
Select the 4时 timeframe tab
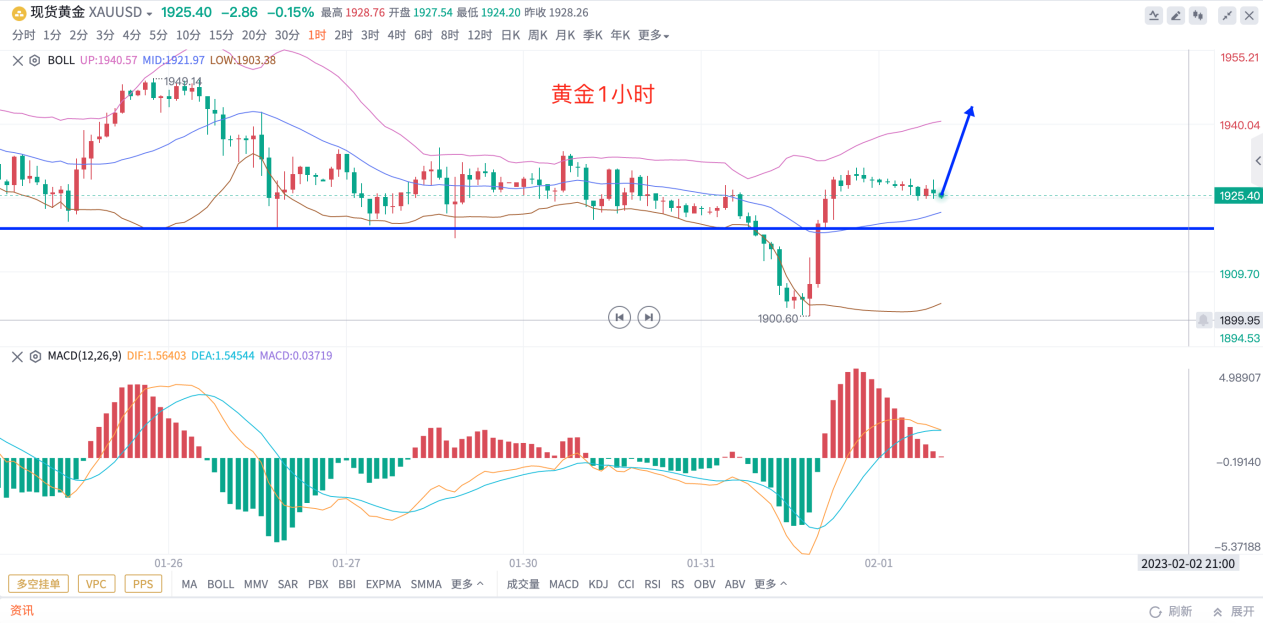(x=396, y=35)
